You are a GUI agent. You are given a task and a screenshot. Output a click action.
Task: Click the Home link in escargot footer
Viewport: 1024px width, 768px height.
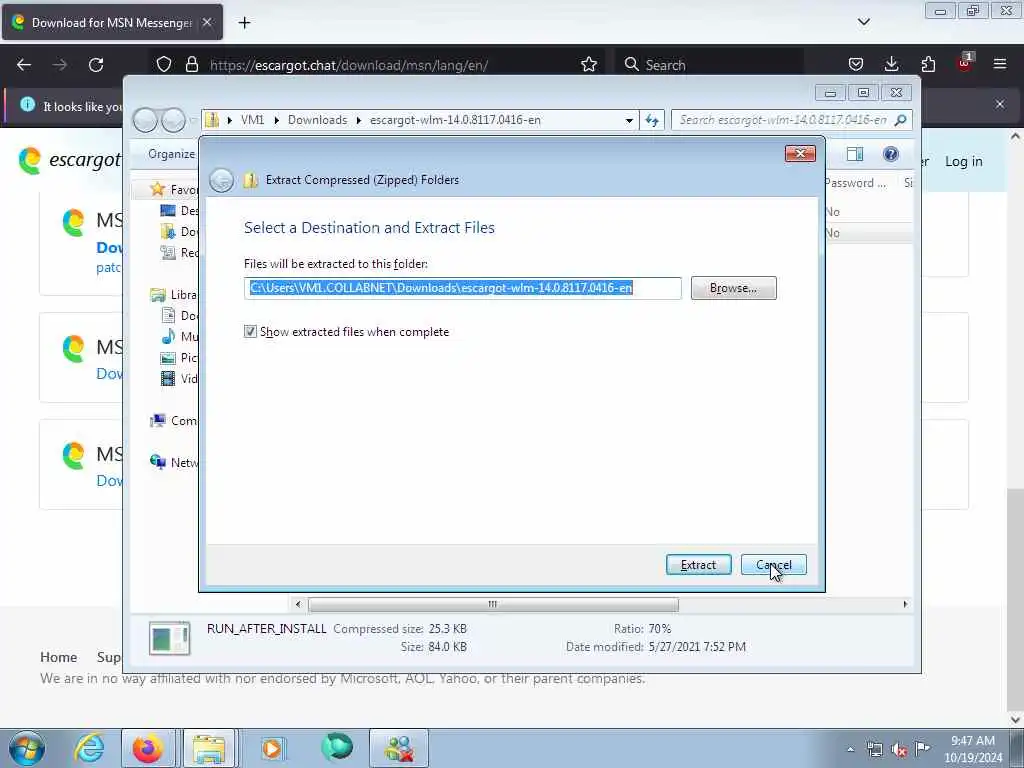coord(59,657)
